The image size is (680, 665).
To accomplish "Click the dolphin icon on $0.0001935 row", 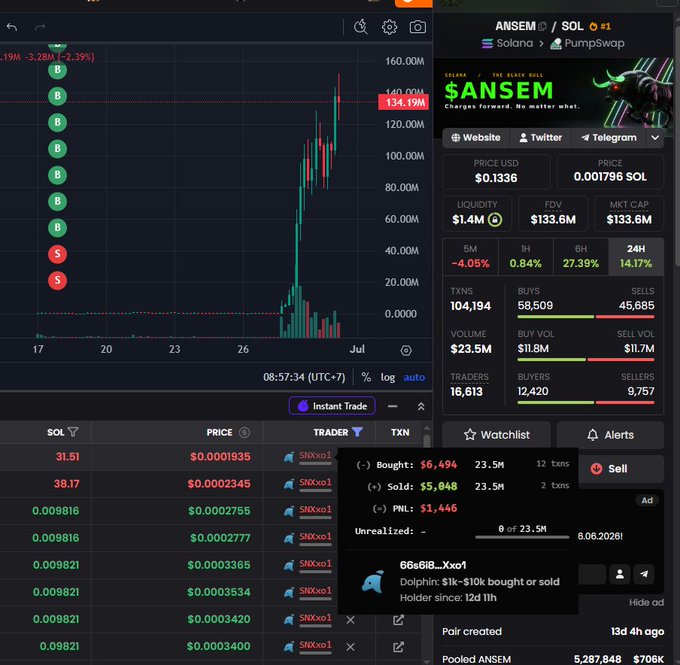I will [289, 457].
